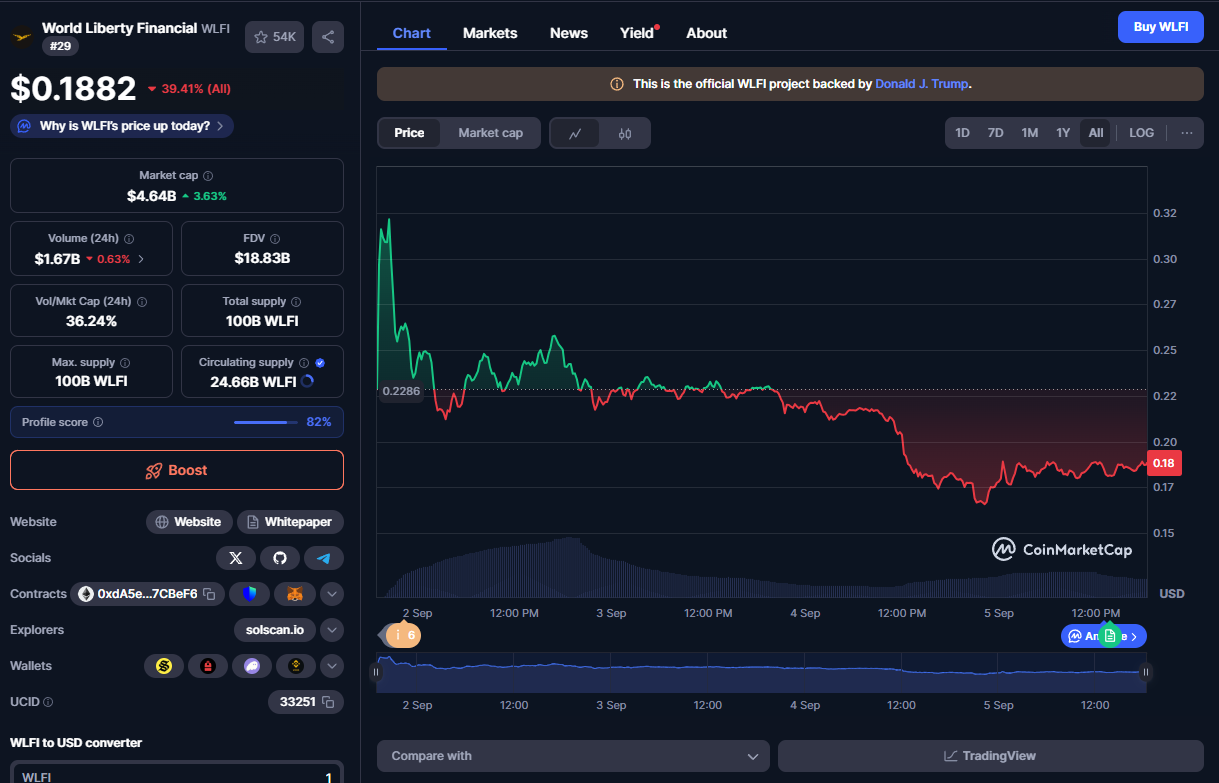
Task: Click left handle of range navigator
Action: point(376,672)
